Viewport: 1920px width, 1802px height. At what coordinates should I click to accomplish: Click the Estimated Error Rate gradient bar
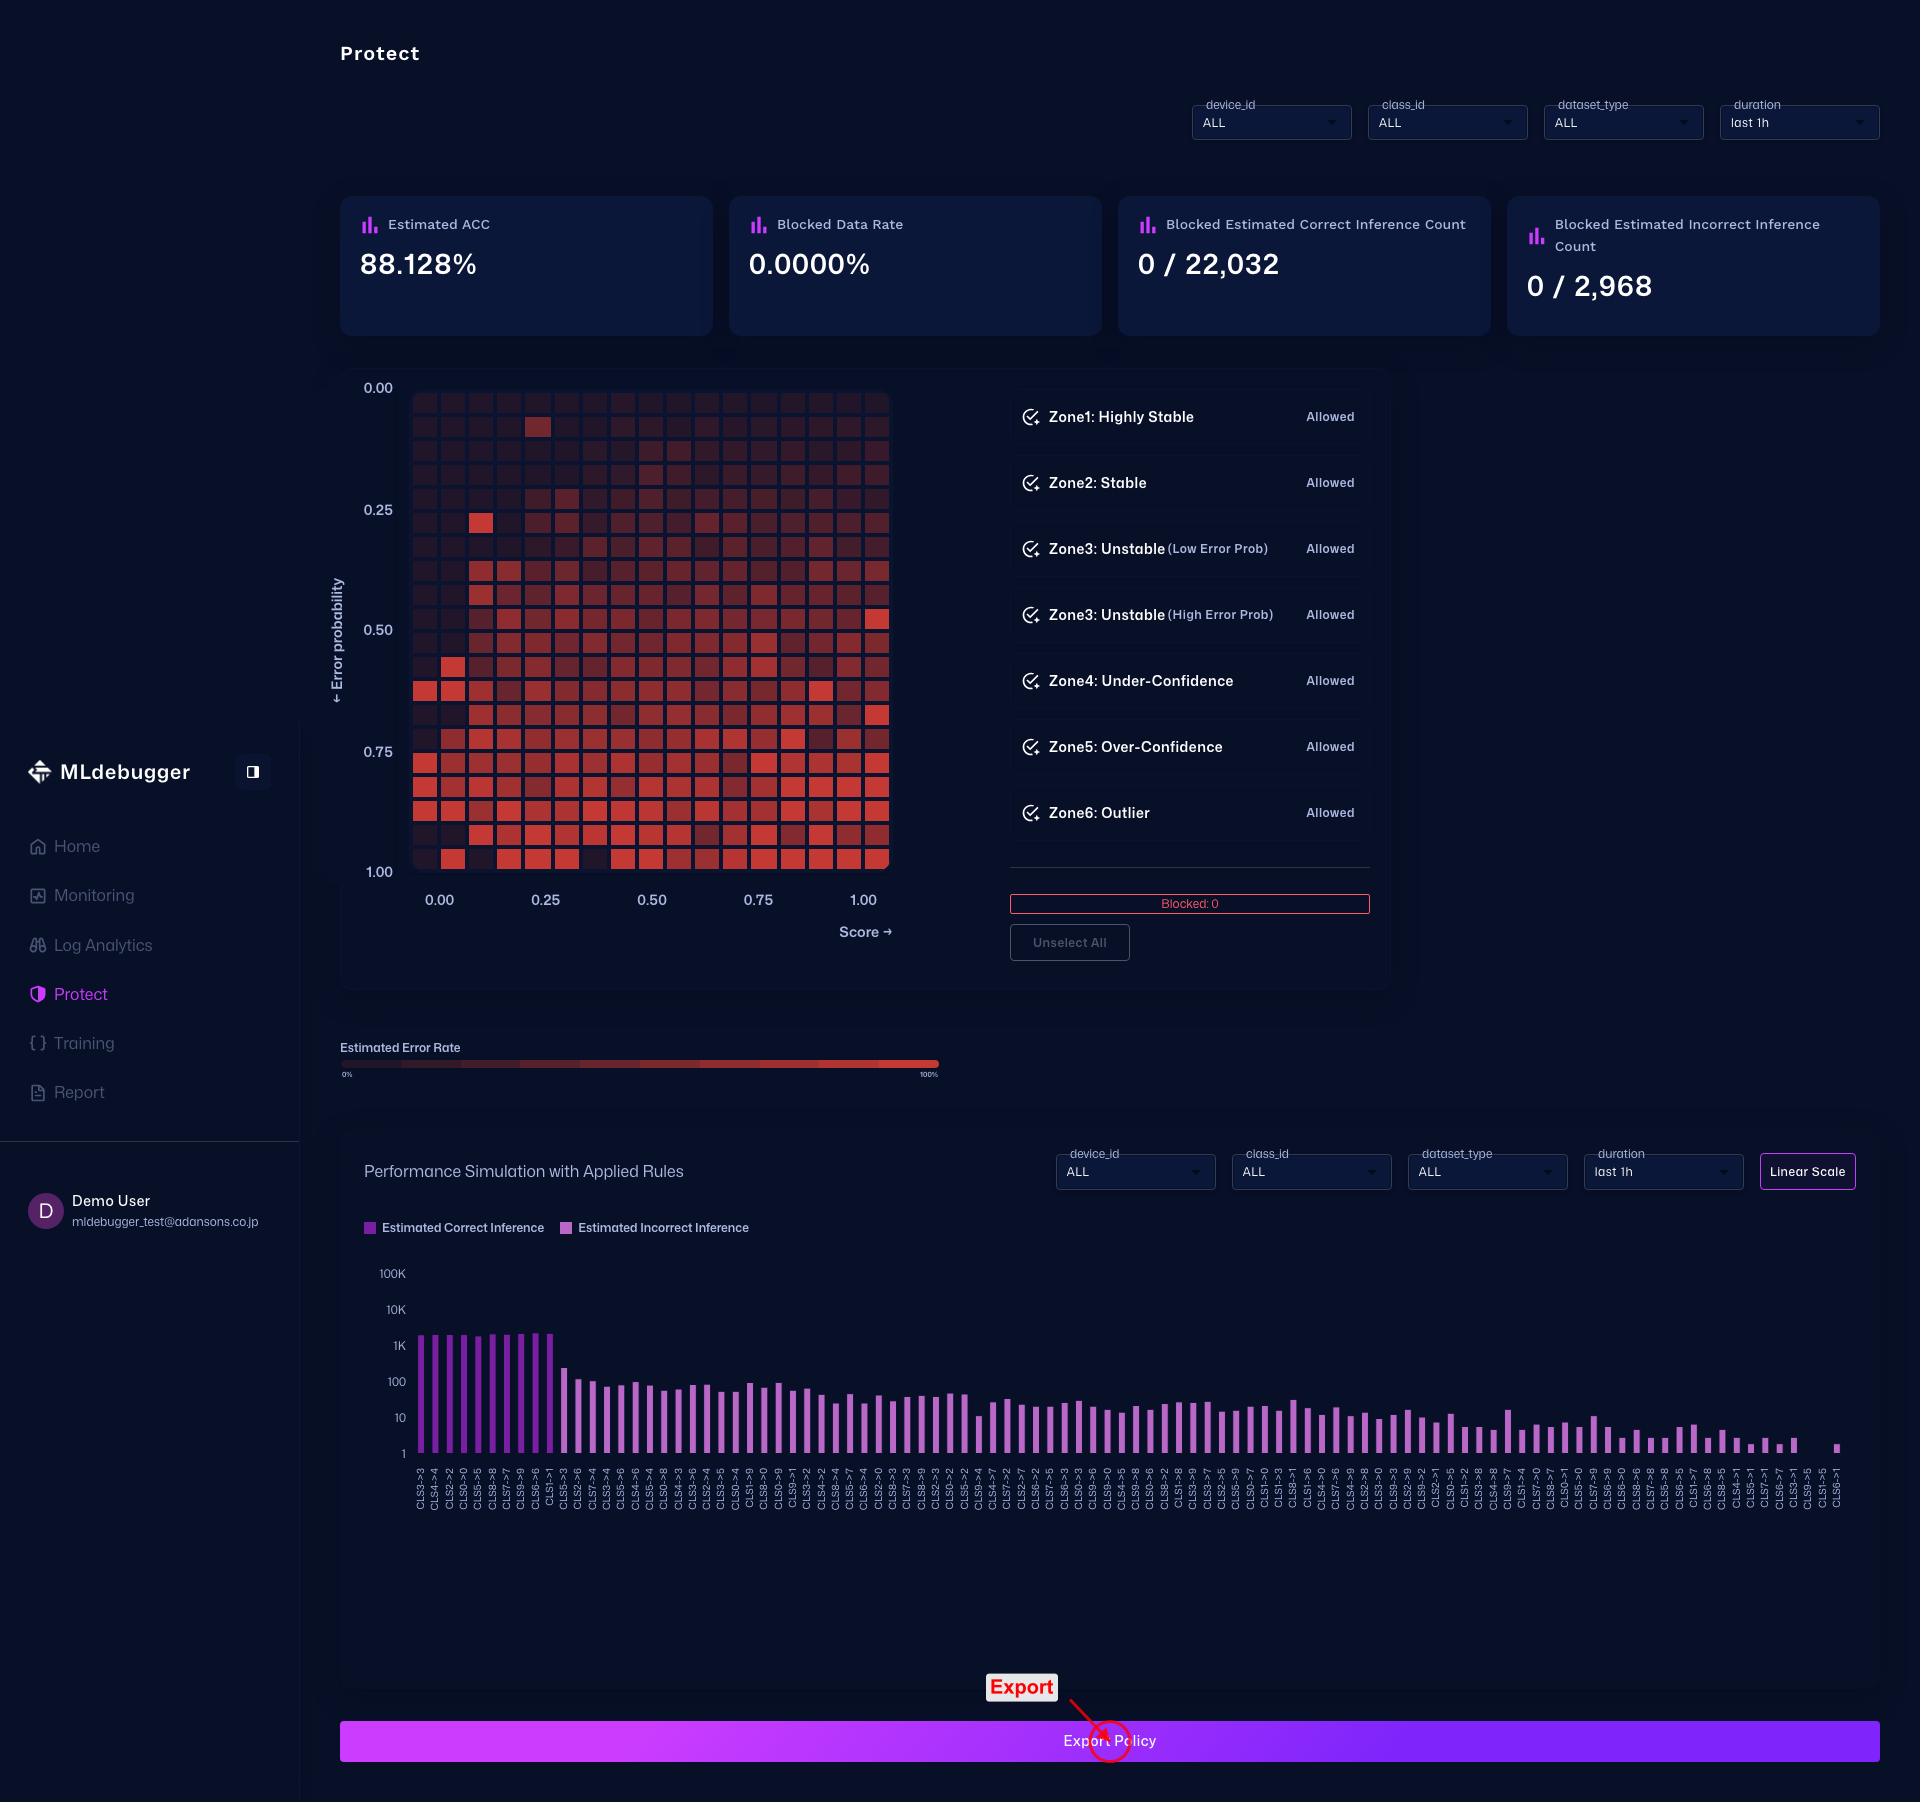pos(639,1064)
